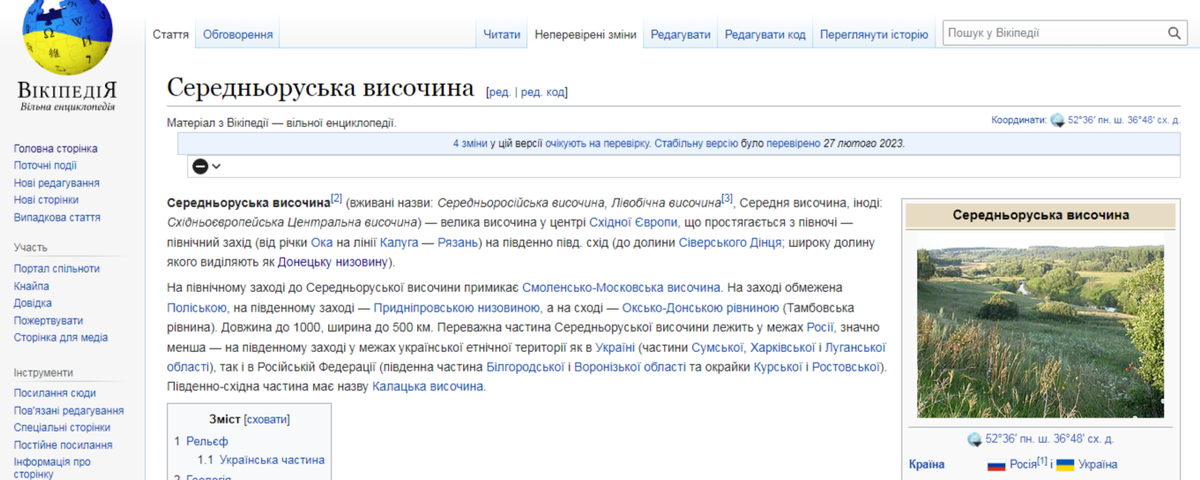Click coordinates link below infobox photo
This screenshot has height=480, width=1200.
pyautogui.click(x=1049, y=439)
